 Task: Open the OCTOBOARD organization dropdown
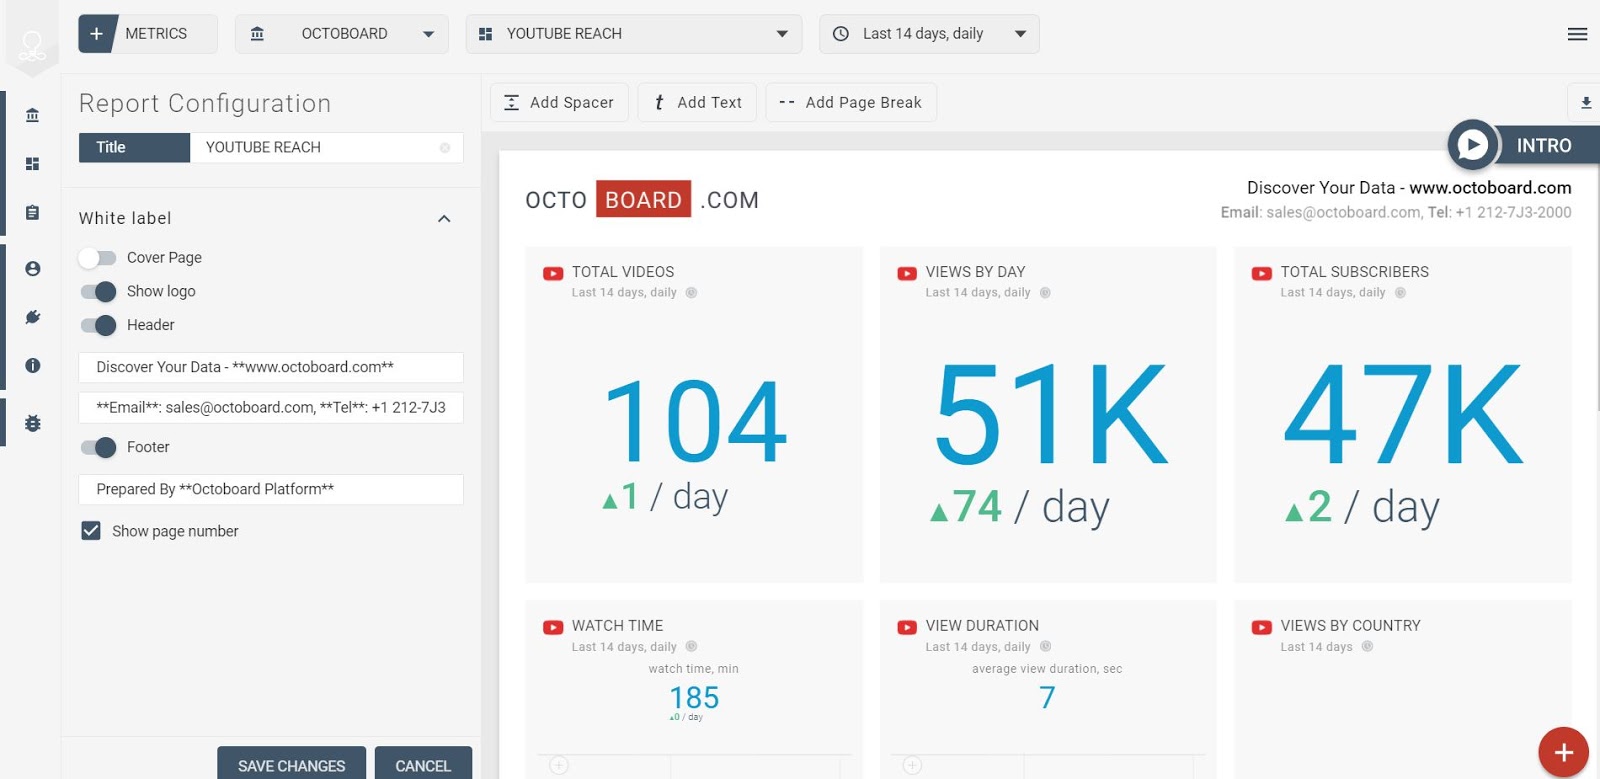pyautogui.click(x=342, y=34)
